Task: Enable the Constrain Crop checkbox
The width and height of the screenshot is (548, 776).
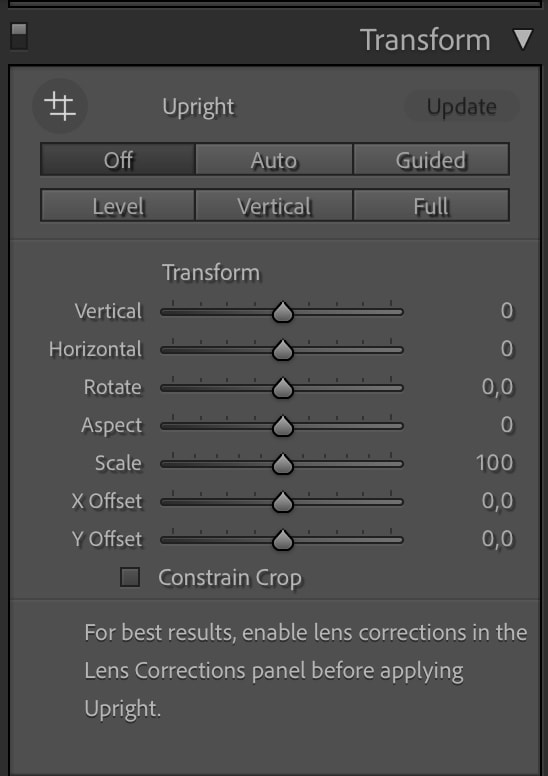Action: [130, 577]
